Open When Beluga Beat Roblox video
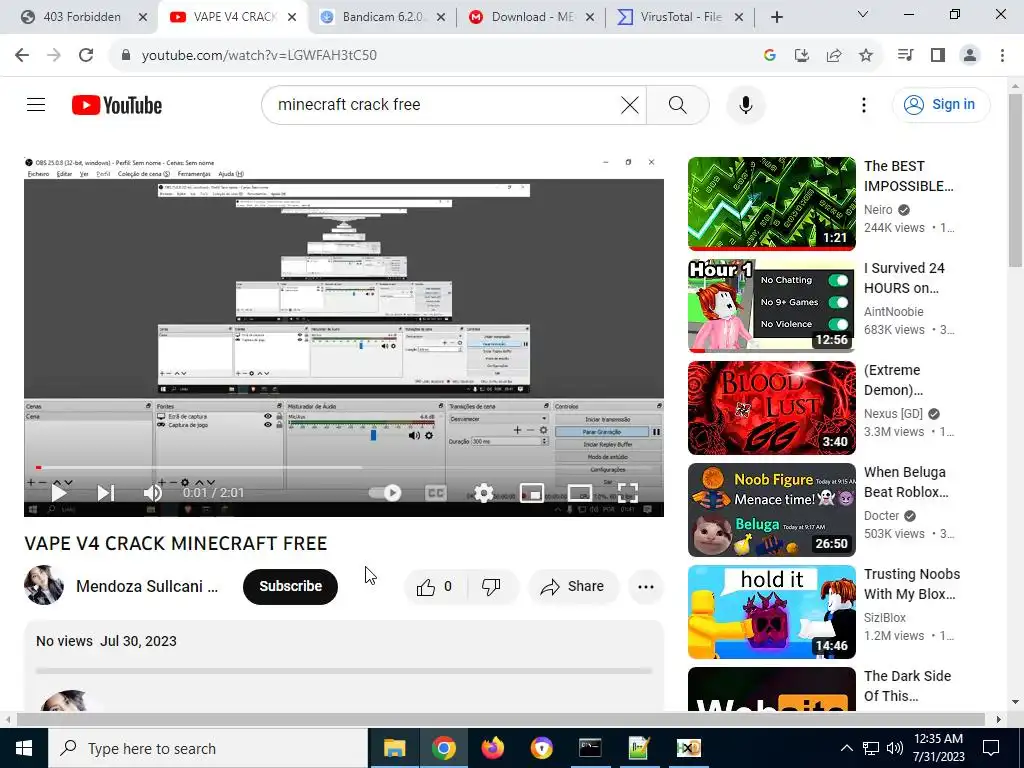The width and height of the screenshot is (1024, 768). [771, 509]
